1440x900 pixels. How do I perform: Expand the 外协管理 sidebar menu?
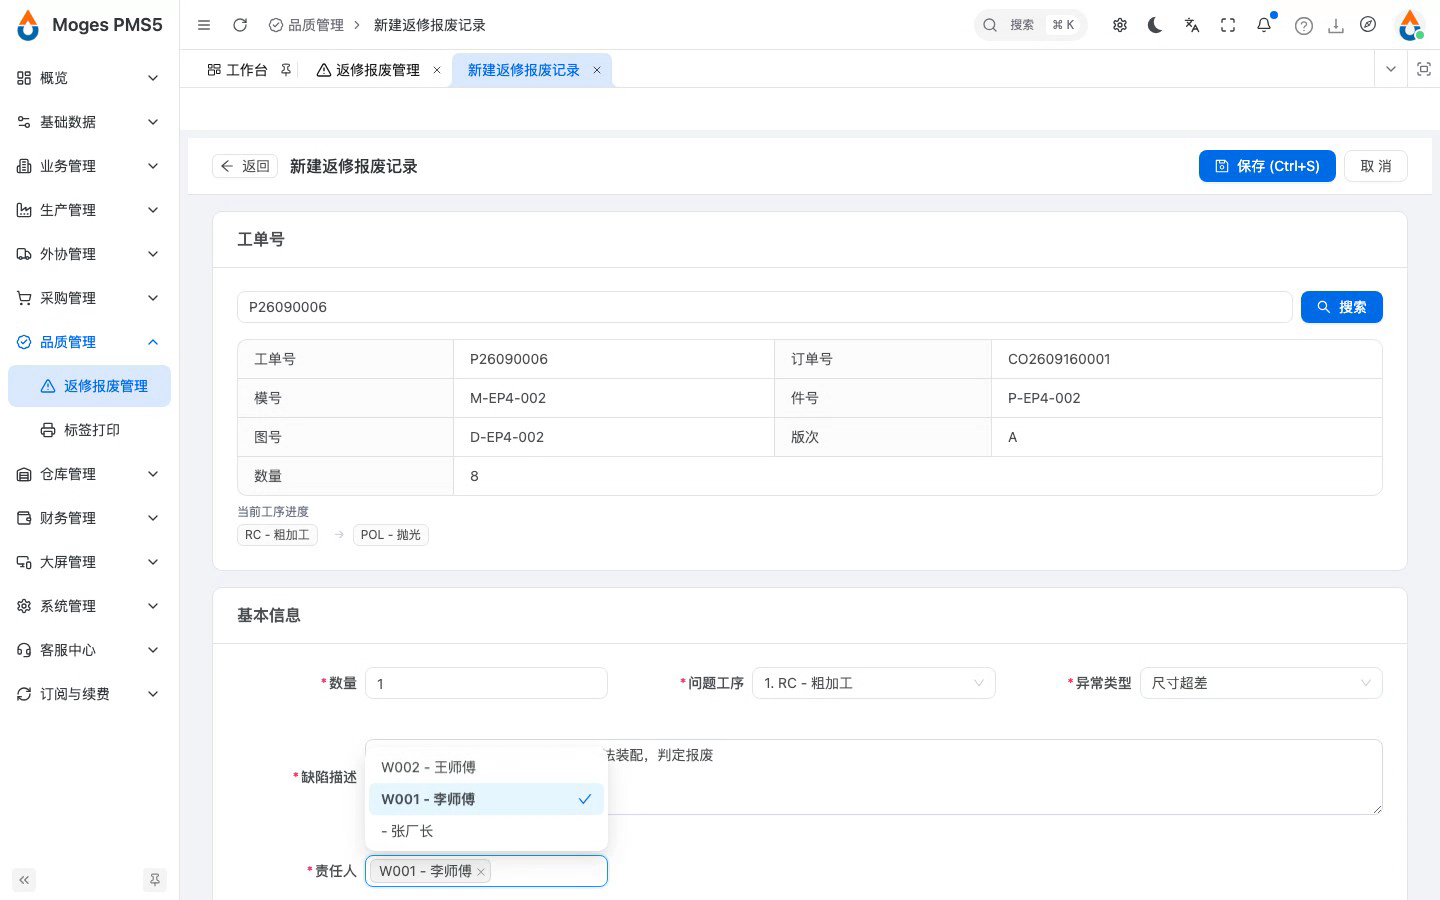click(x=89, y=254)
